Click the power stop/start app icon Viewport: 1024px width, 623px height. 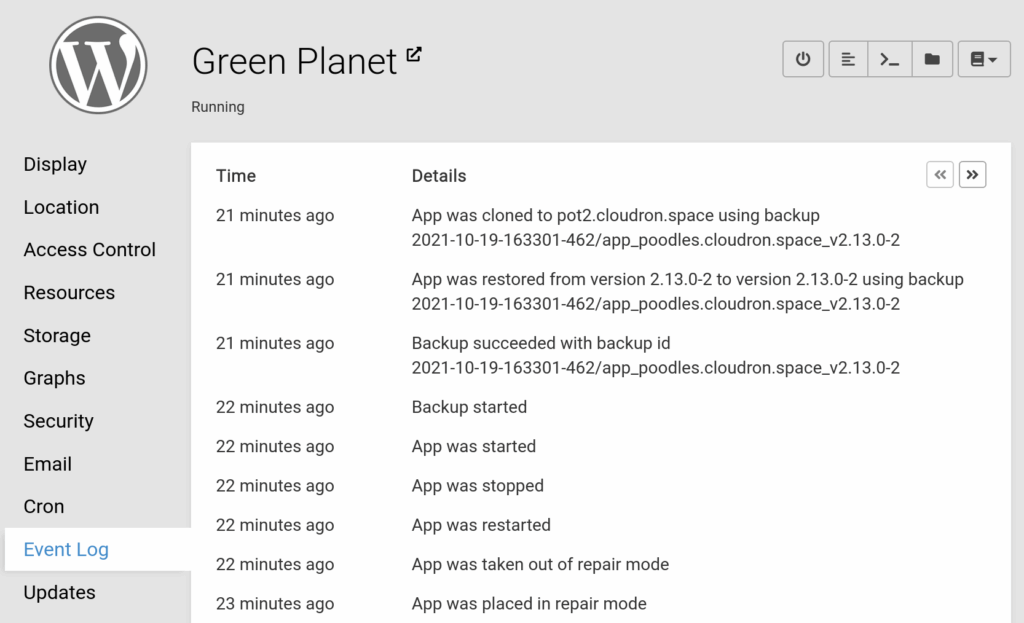coord(803,59)
